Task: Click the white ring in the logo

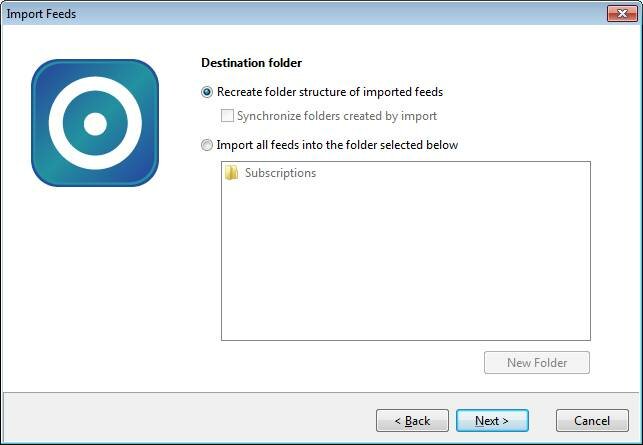Action: (56, 123)
